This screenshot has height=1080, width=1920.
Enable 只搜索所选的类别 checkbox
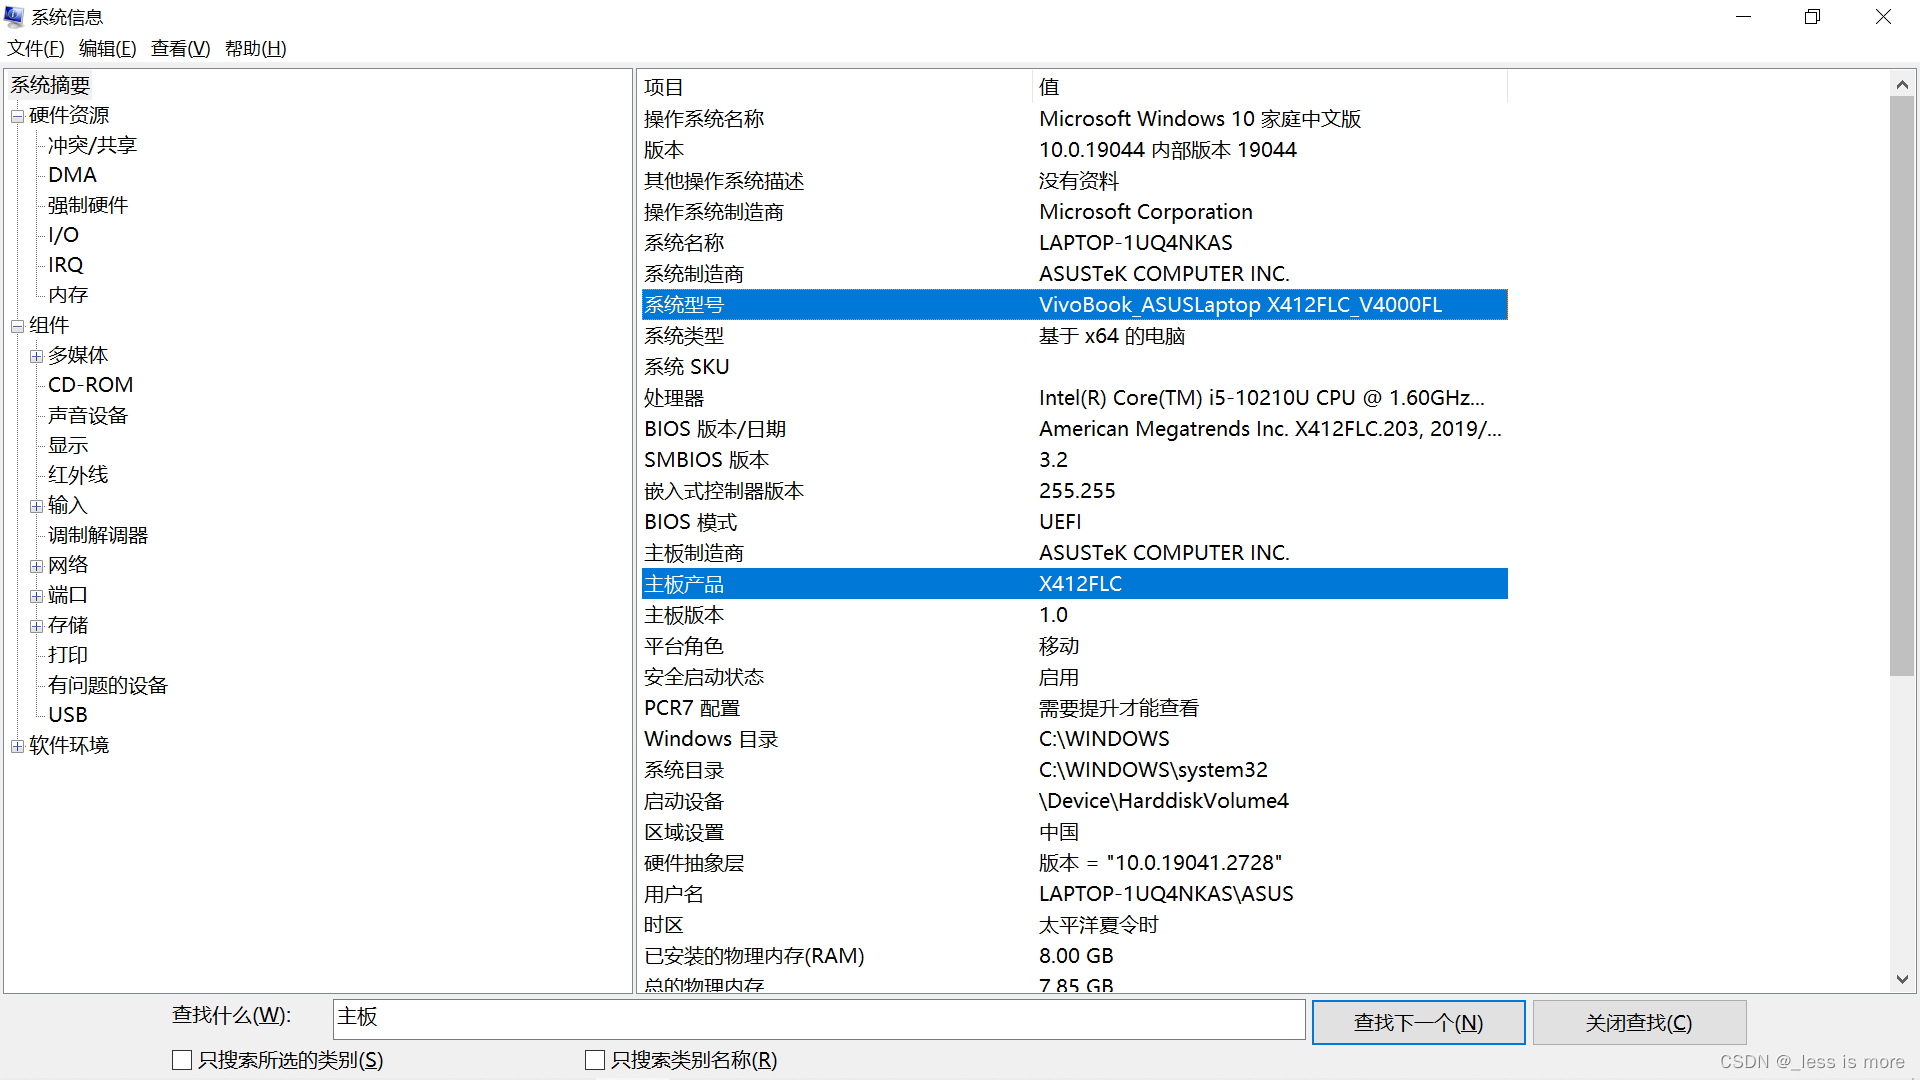[182, 1060]
